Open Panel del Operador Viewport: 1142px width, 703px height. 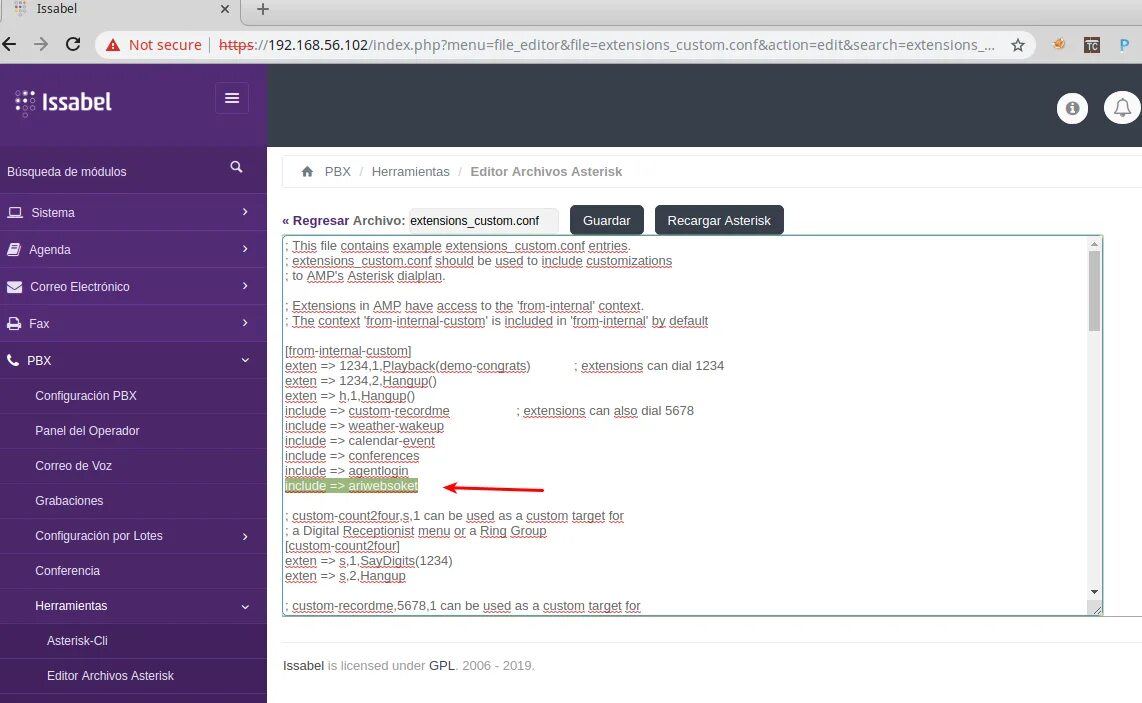tap(87, 431)
